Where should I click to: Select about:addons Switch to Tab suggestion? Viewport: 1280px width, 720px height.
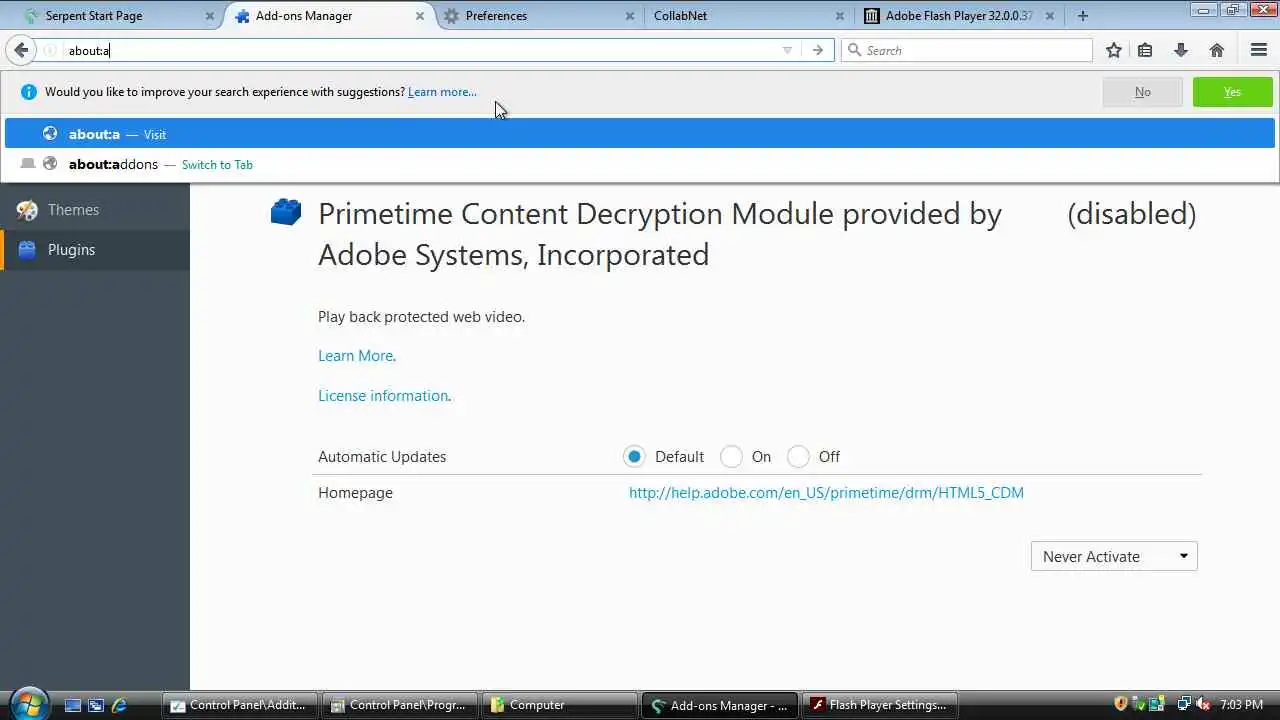click(640, 164)
